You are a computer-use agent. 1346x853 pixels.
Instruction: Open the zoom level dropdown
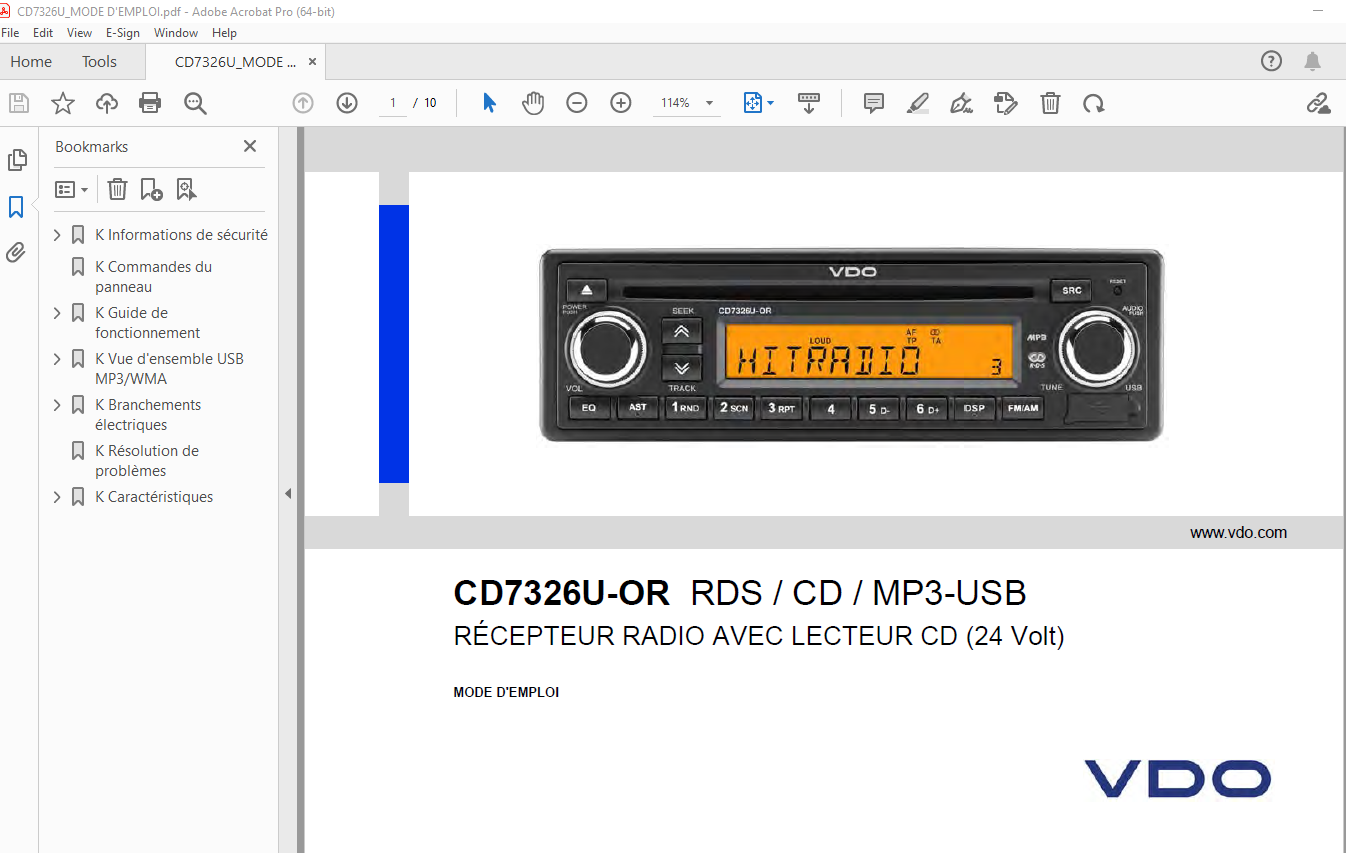tap(709, 103)
